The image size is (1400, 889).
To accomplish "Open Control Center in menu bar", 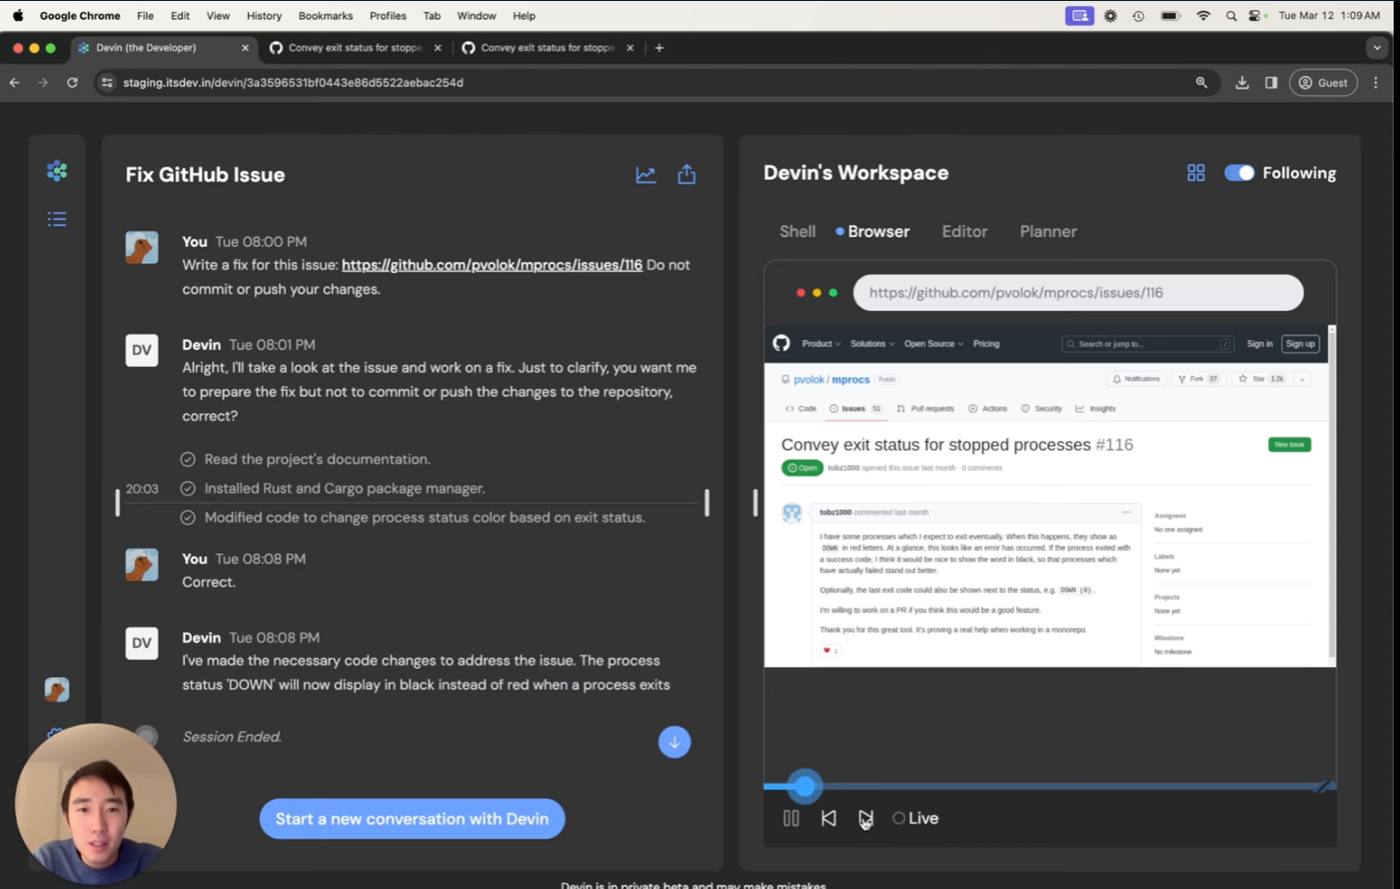I will [x=1255, y=16].
